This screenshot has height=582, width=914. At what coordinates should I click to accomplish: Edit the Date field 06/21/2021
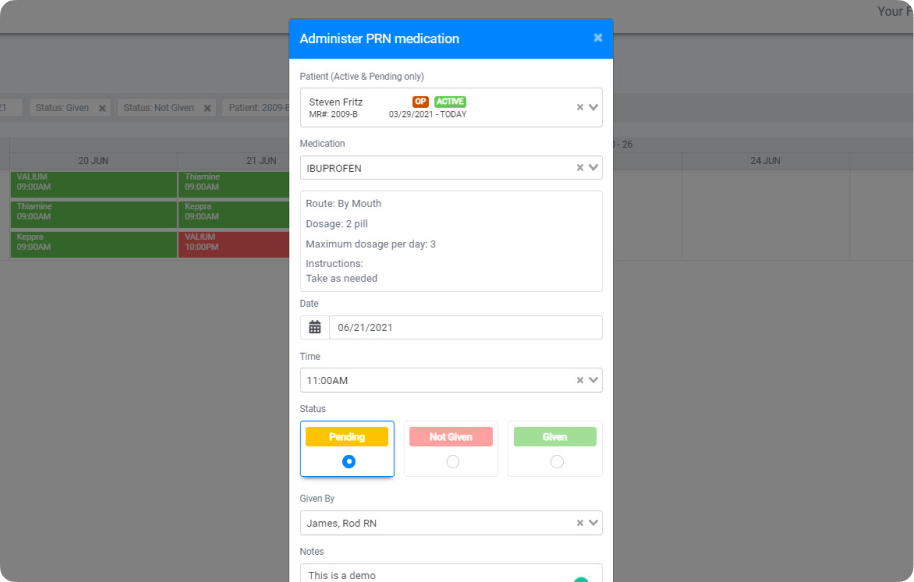click(466, 327)
